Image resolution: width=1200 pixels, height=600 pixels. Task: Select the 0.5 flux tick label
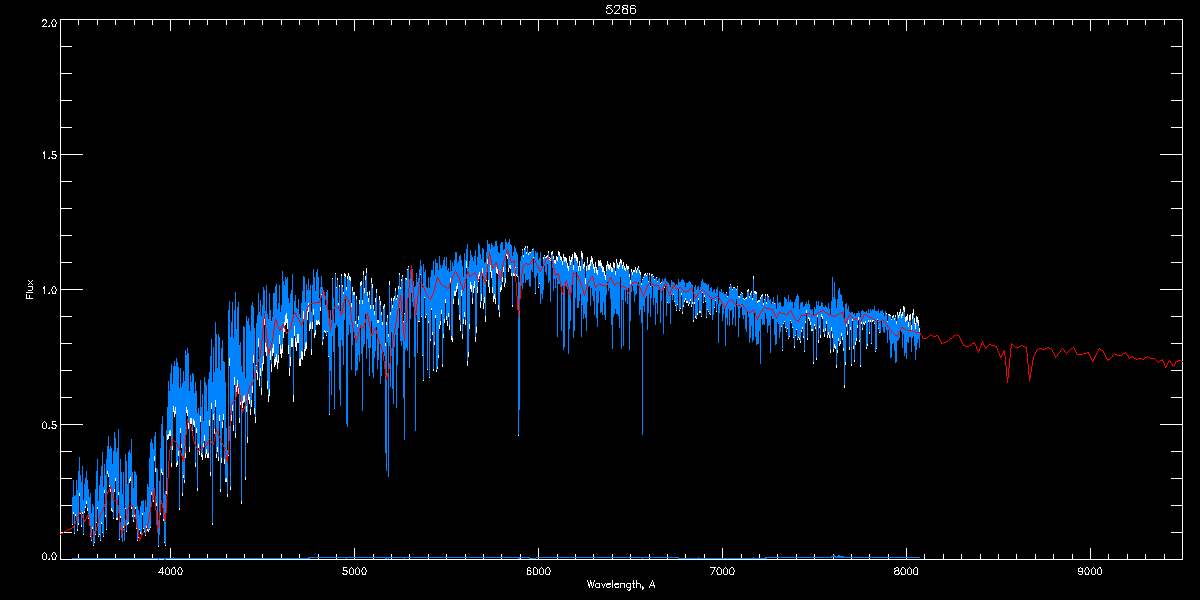[48, 424]
